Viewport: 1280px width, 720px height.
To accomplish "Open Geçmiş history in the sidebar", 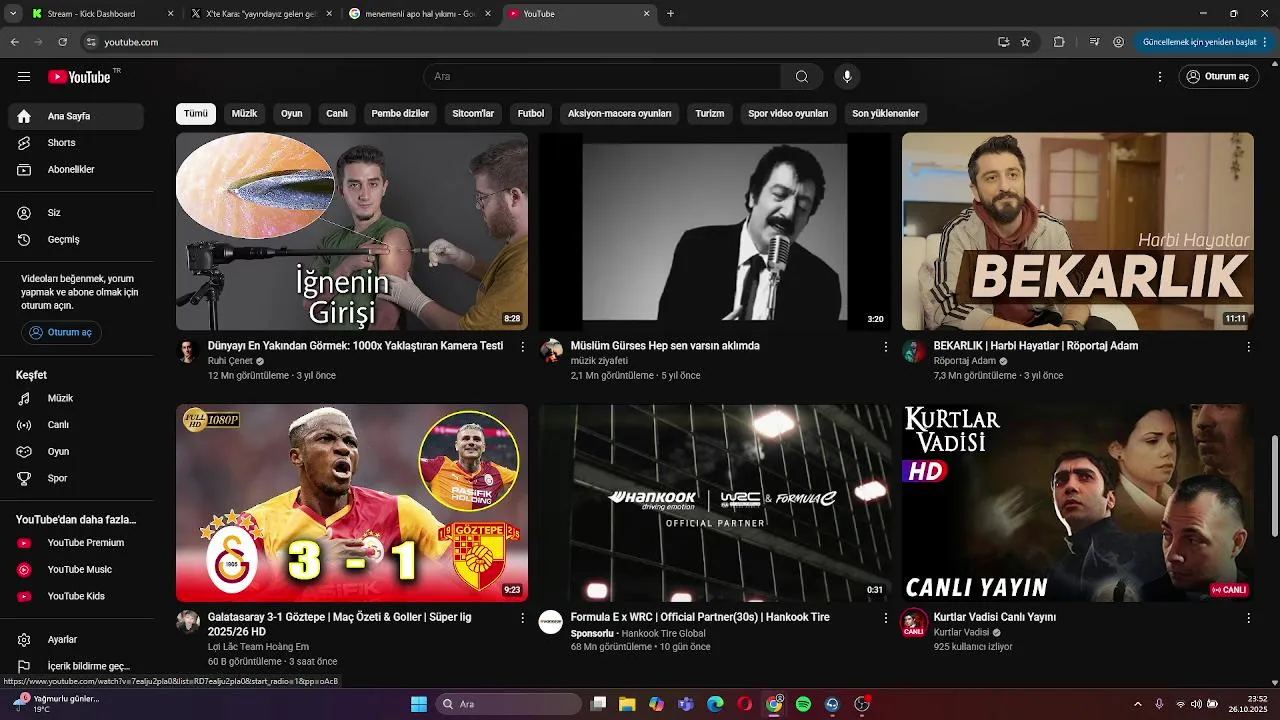I will pos(76,240).
